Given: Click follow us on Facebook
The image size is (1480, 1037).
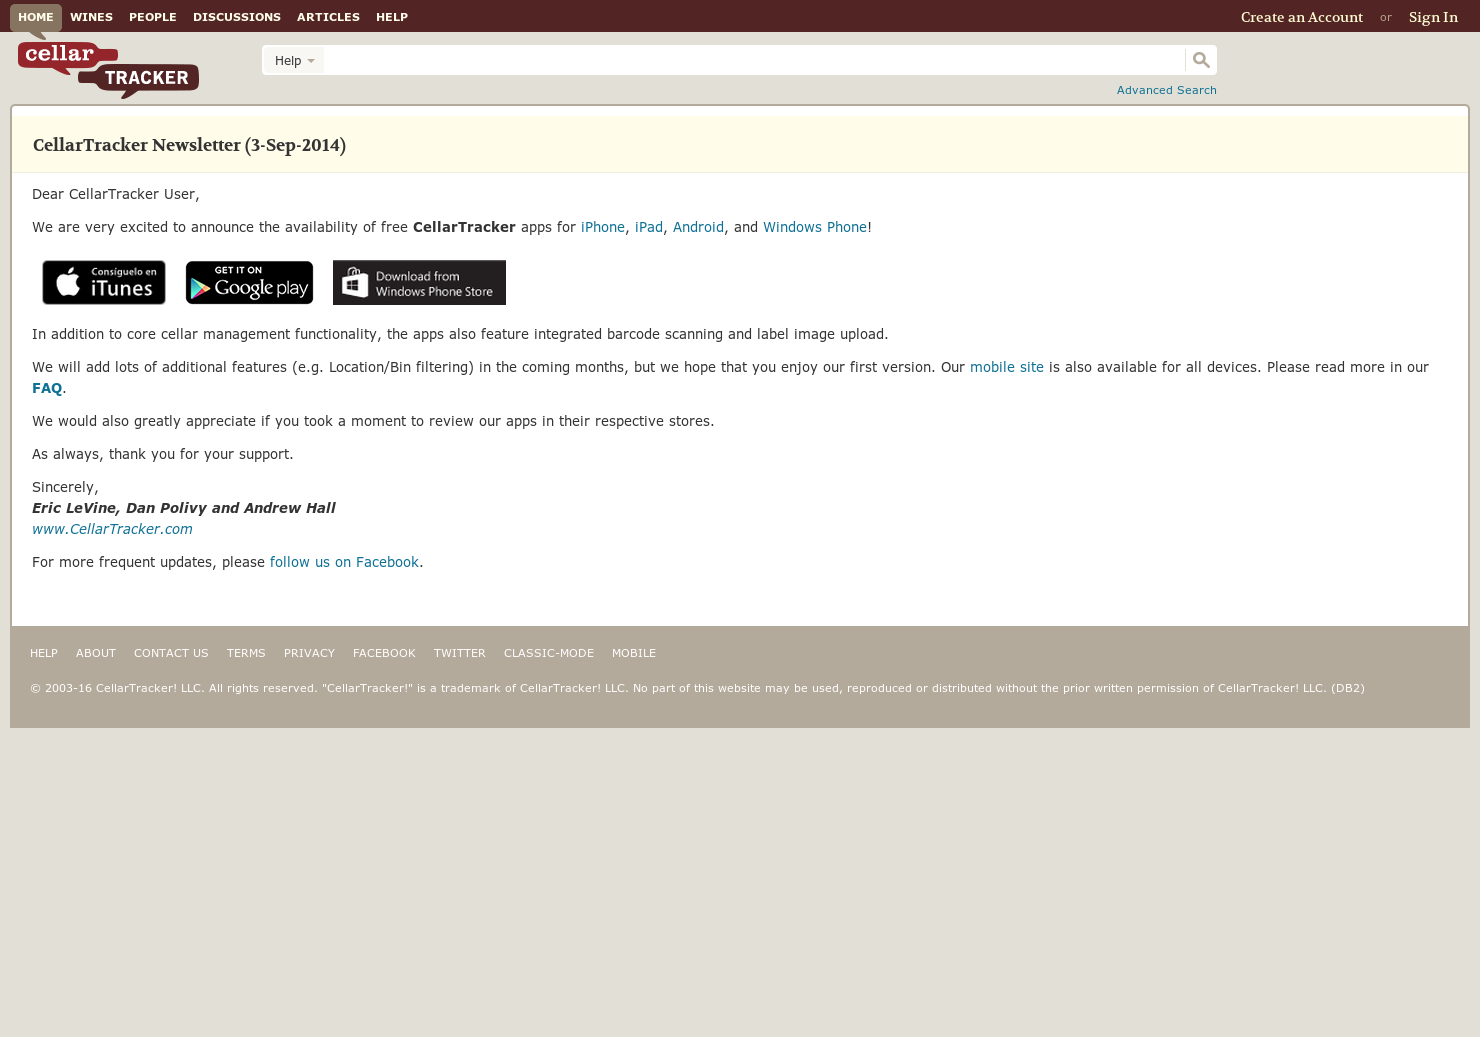Looking at the screenshot, I should (x=344, y=562).
